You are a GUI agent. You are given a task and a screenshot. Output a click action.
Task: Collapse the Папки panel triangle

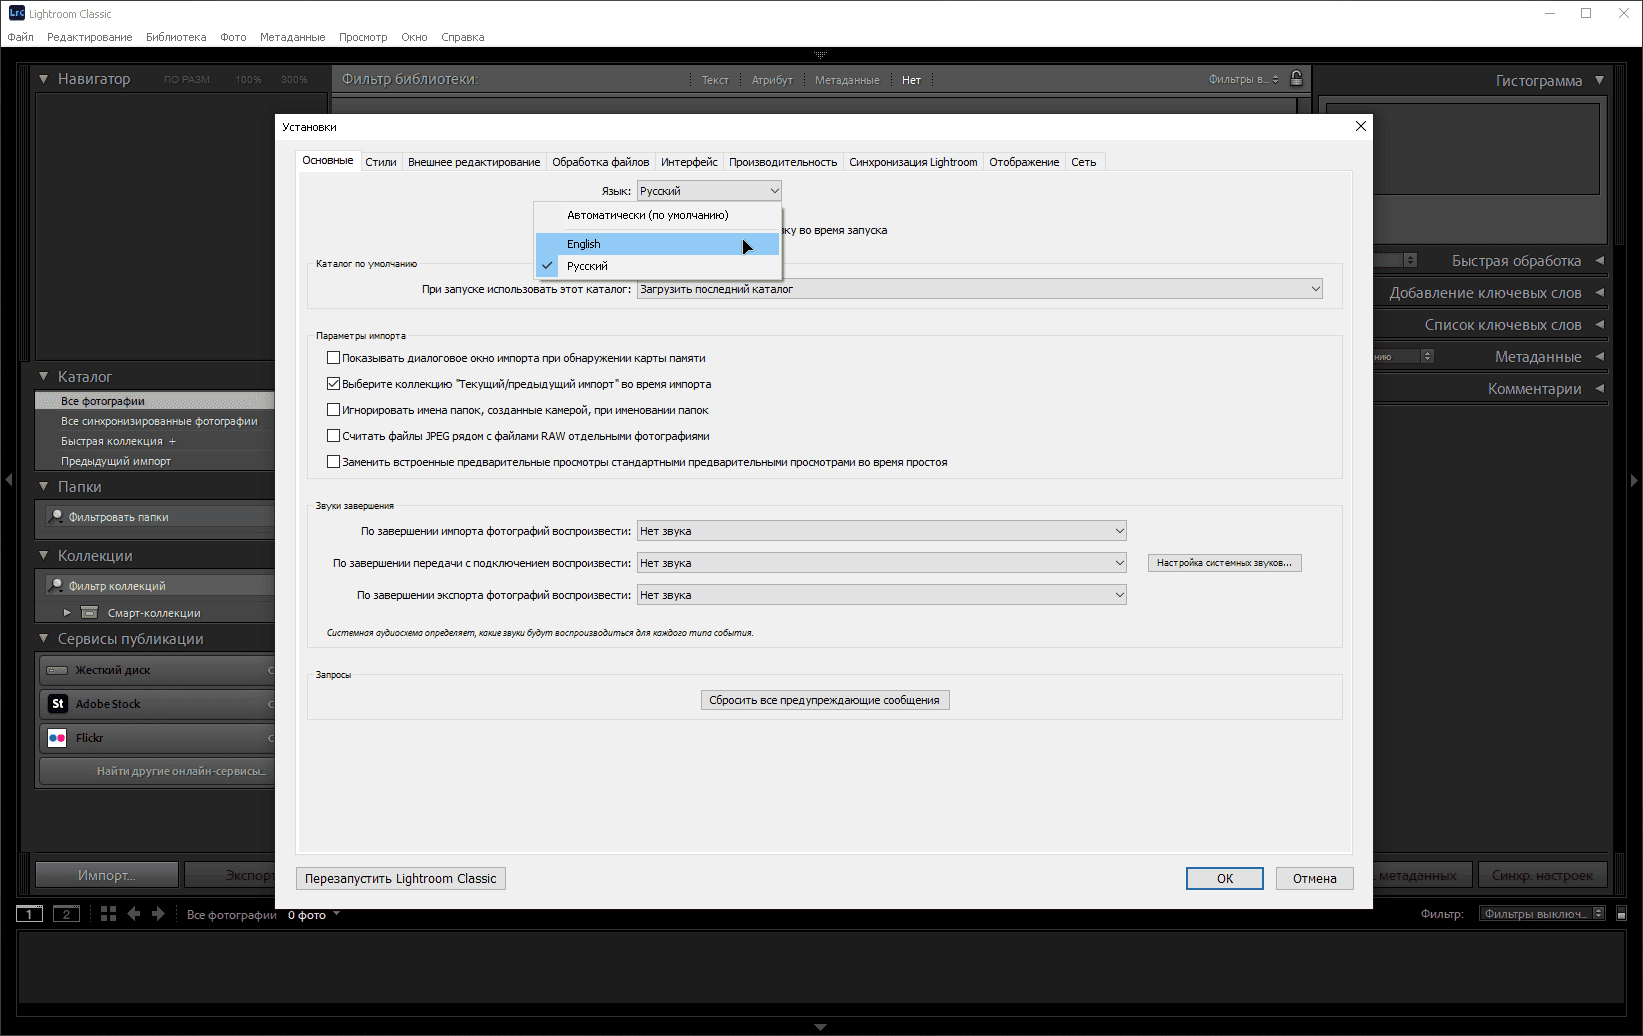43,487
